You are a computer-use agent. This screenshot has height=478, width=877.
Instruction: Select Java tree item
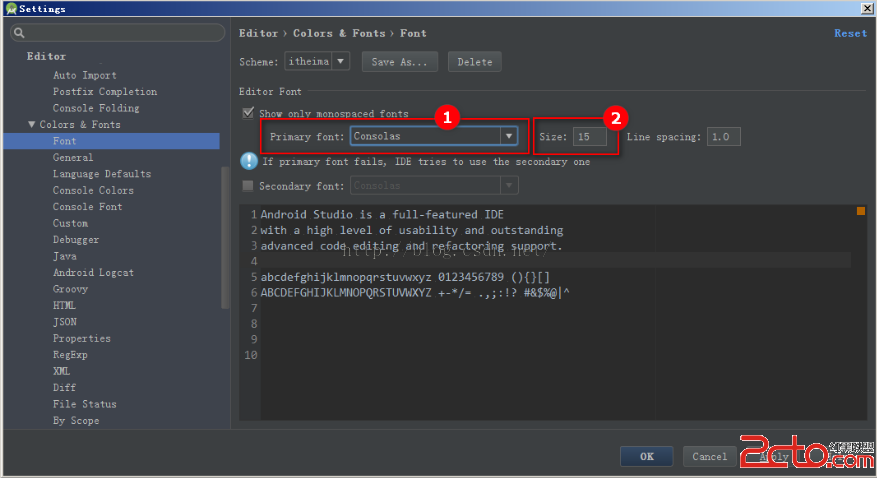click(64, 256)
